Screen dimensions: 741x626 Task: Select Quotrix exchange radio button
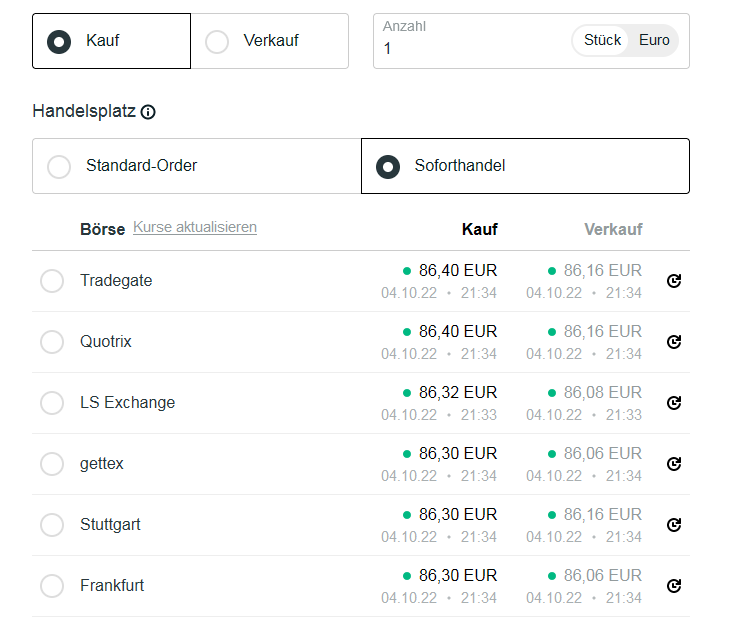pyautogui.click(x=52, y=342)
